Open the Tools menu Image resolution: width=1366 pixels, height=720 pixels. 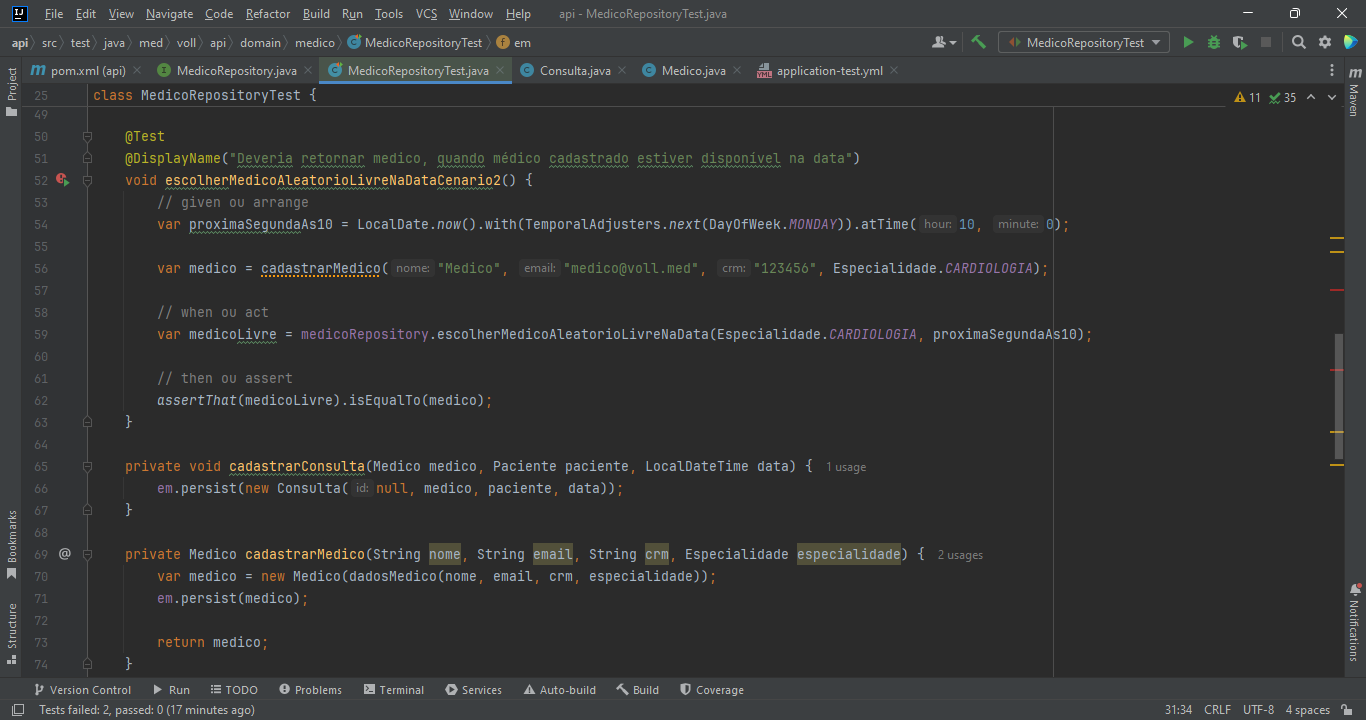[389, 14]
